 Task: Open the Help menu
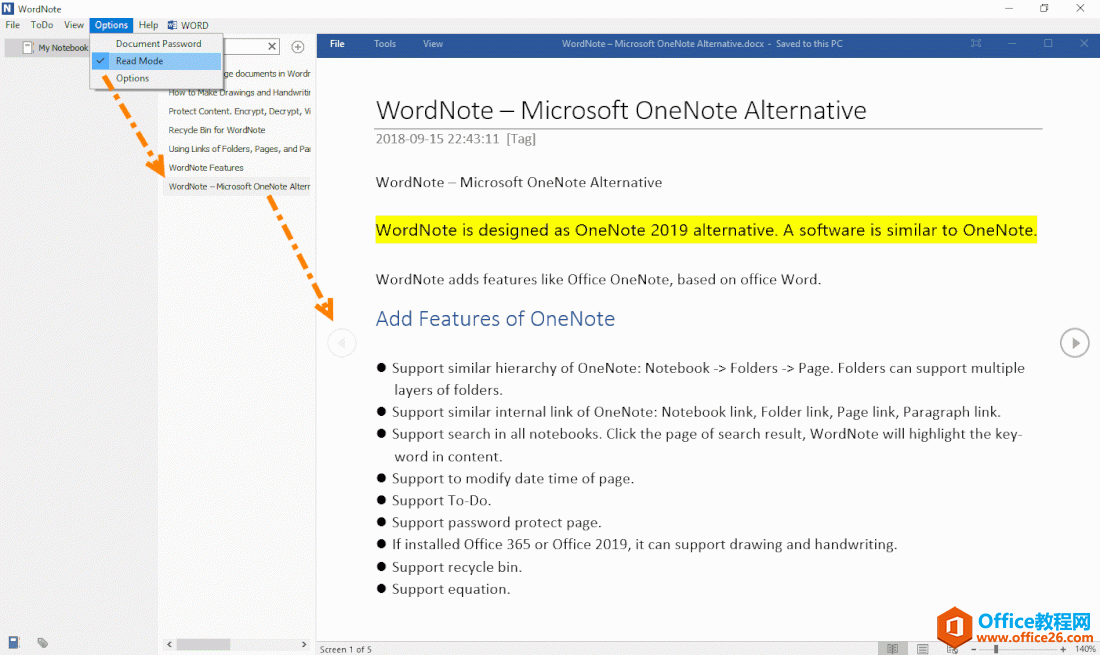click(148, 25)
